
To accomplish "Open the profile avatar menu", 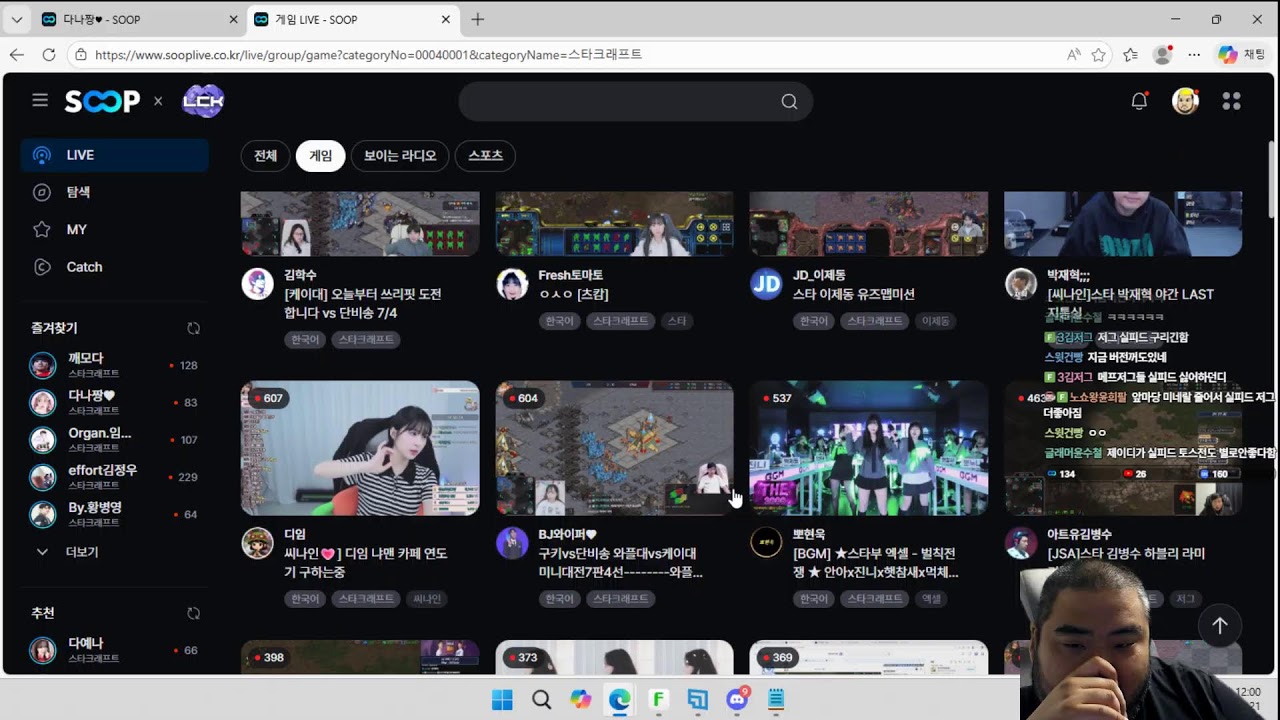I will tap(1185, 100).
